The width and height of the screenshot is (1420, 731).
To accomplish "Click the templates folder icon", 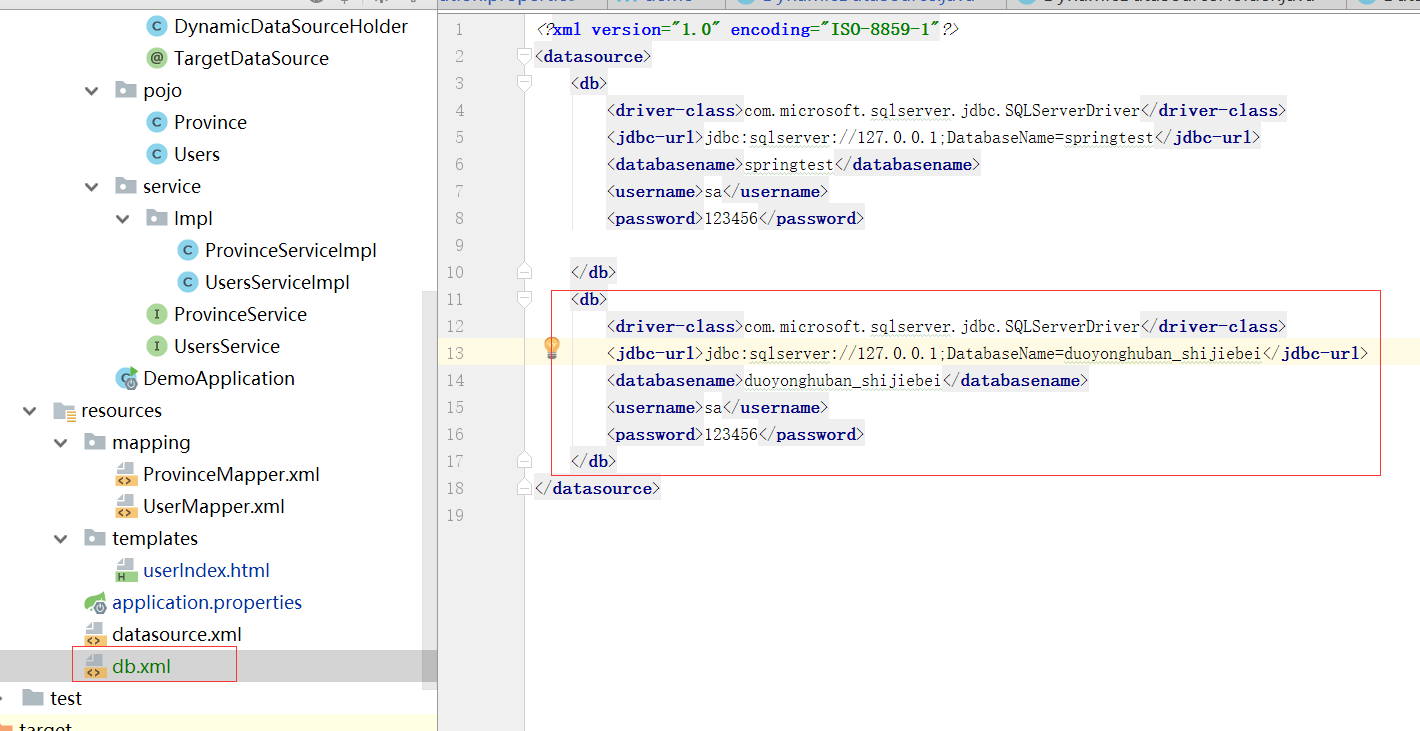I will [94, 538].
